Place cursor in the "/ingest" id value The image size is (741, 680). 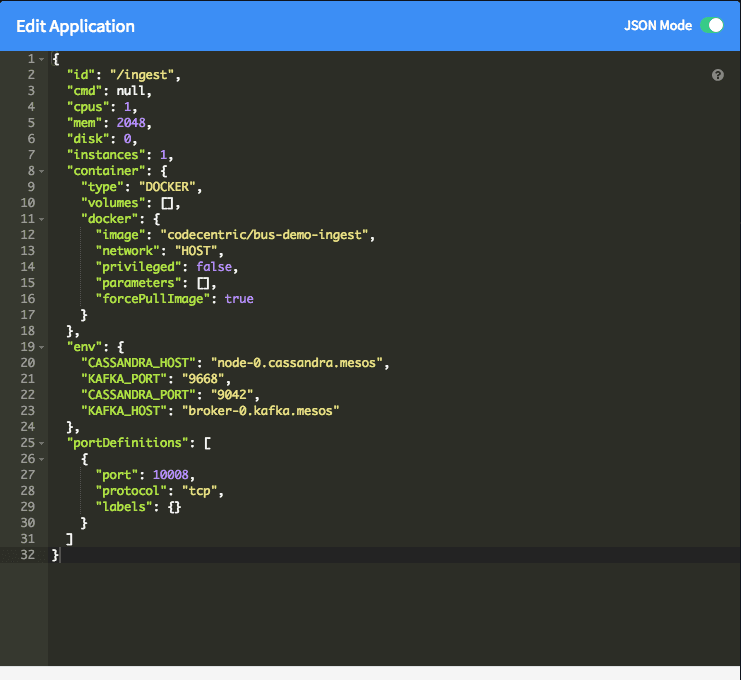pos(148,75)
